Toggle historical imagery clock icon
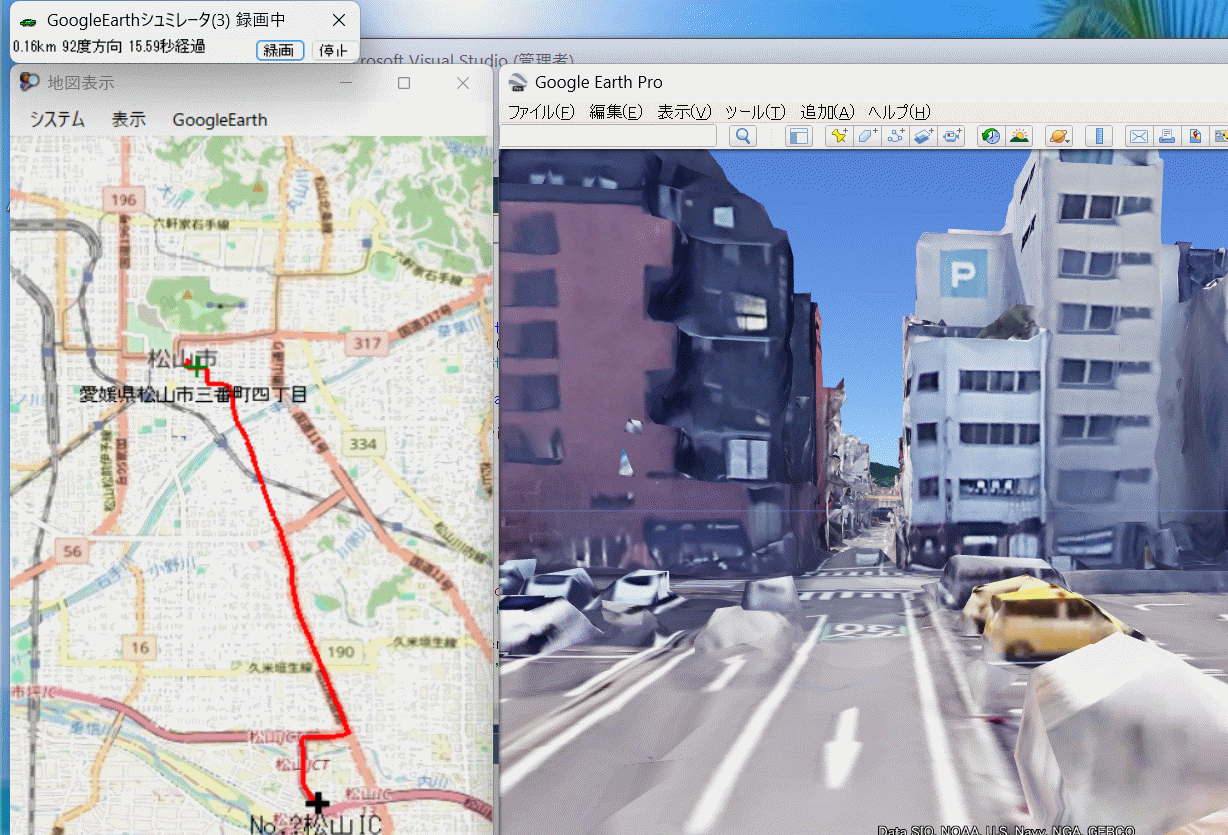Image resolution: width=1228 pixels, height=835 pixels. click(x=990, y=136)
